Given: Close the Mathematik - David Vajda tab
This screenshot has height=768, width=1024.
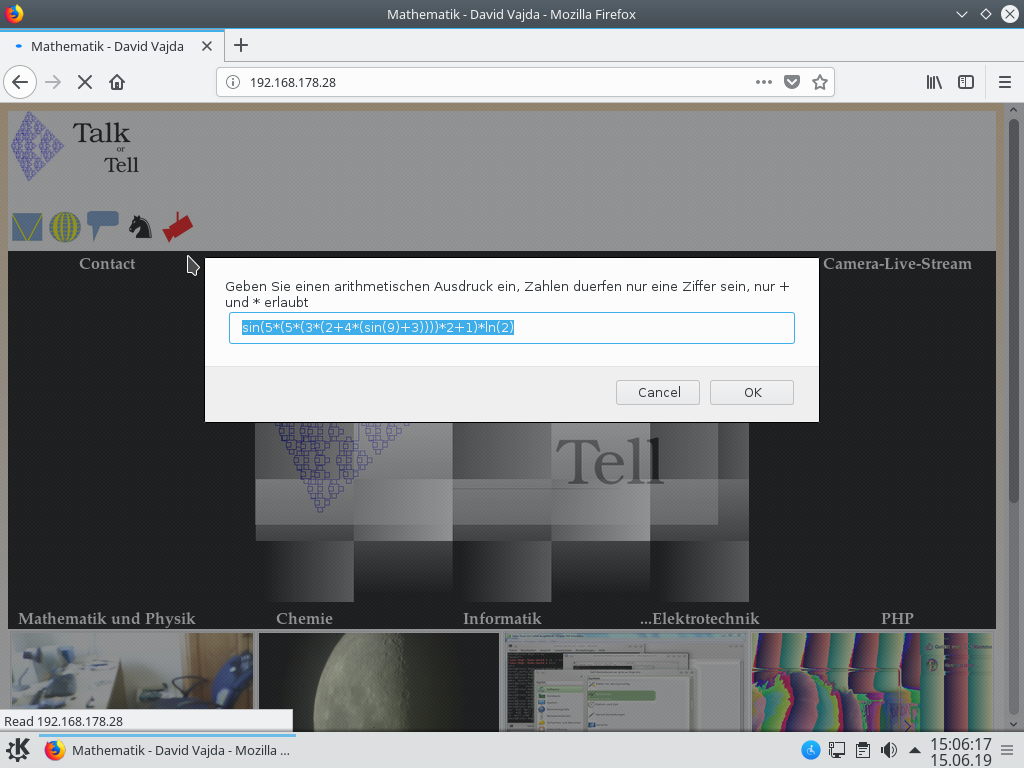Looking at the screenshot, I should pos(207,46).
